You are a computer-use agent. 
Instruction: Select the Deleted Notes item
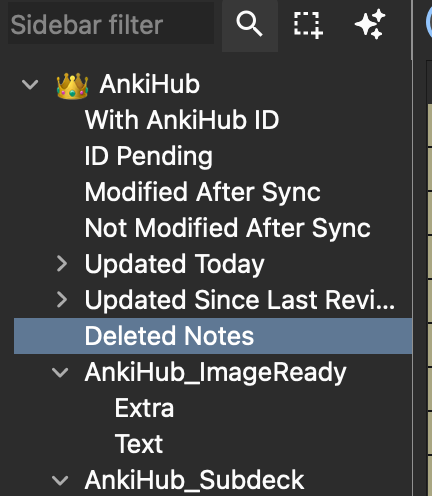213,336
